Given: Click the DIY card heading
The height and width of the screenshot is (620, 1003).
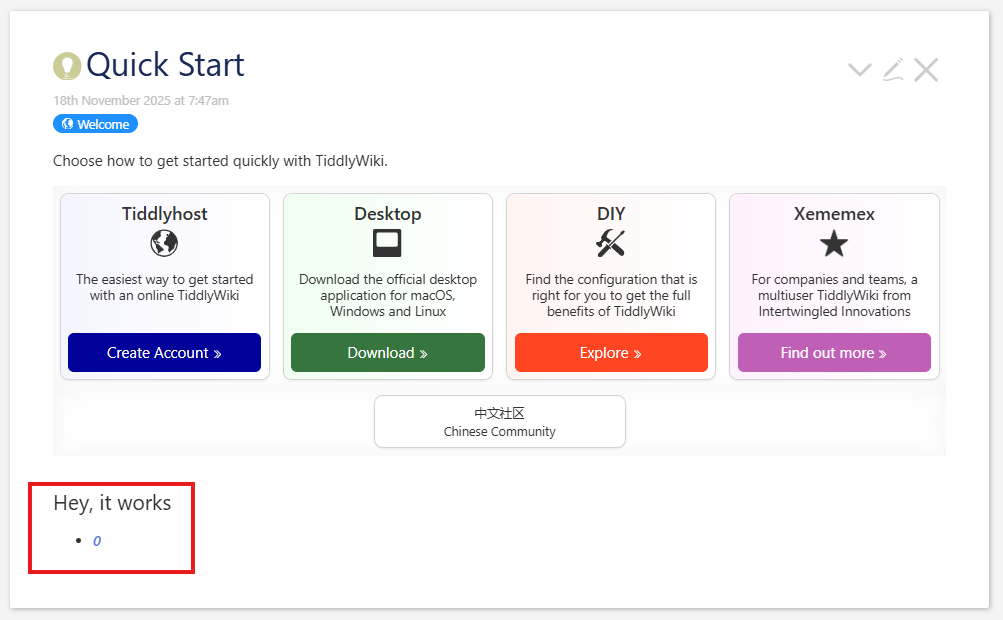Looking at the screenshot, I should coord(610,214).
